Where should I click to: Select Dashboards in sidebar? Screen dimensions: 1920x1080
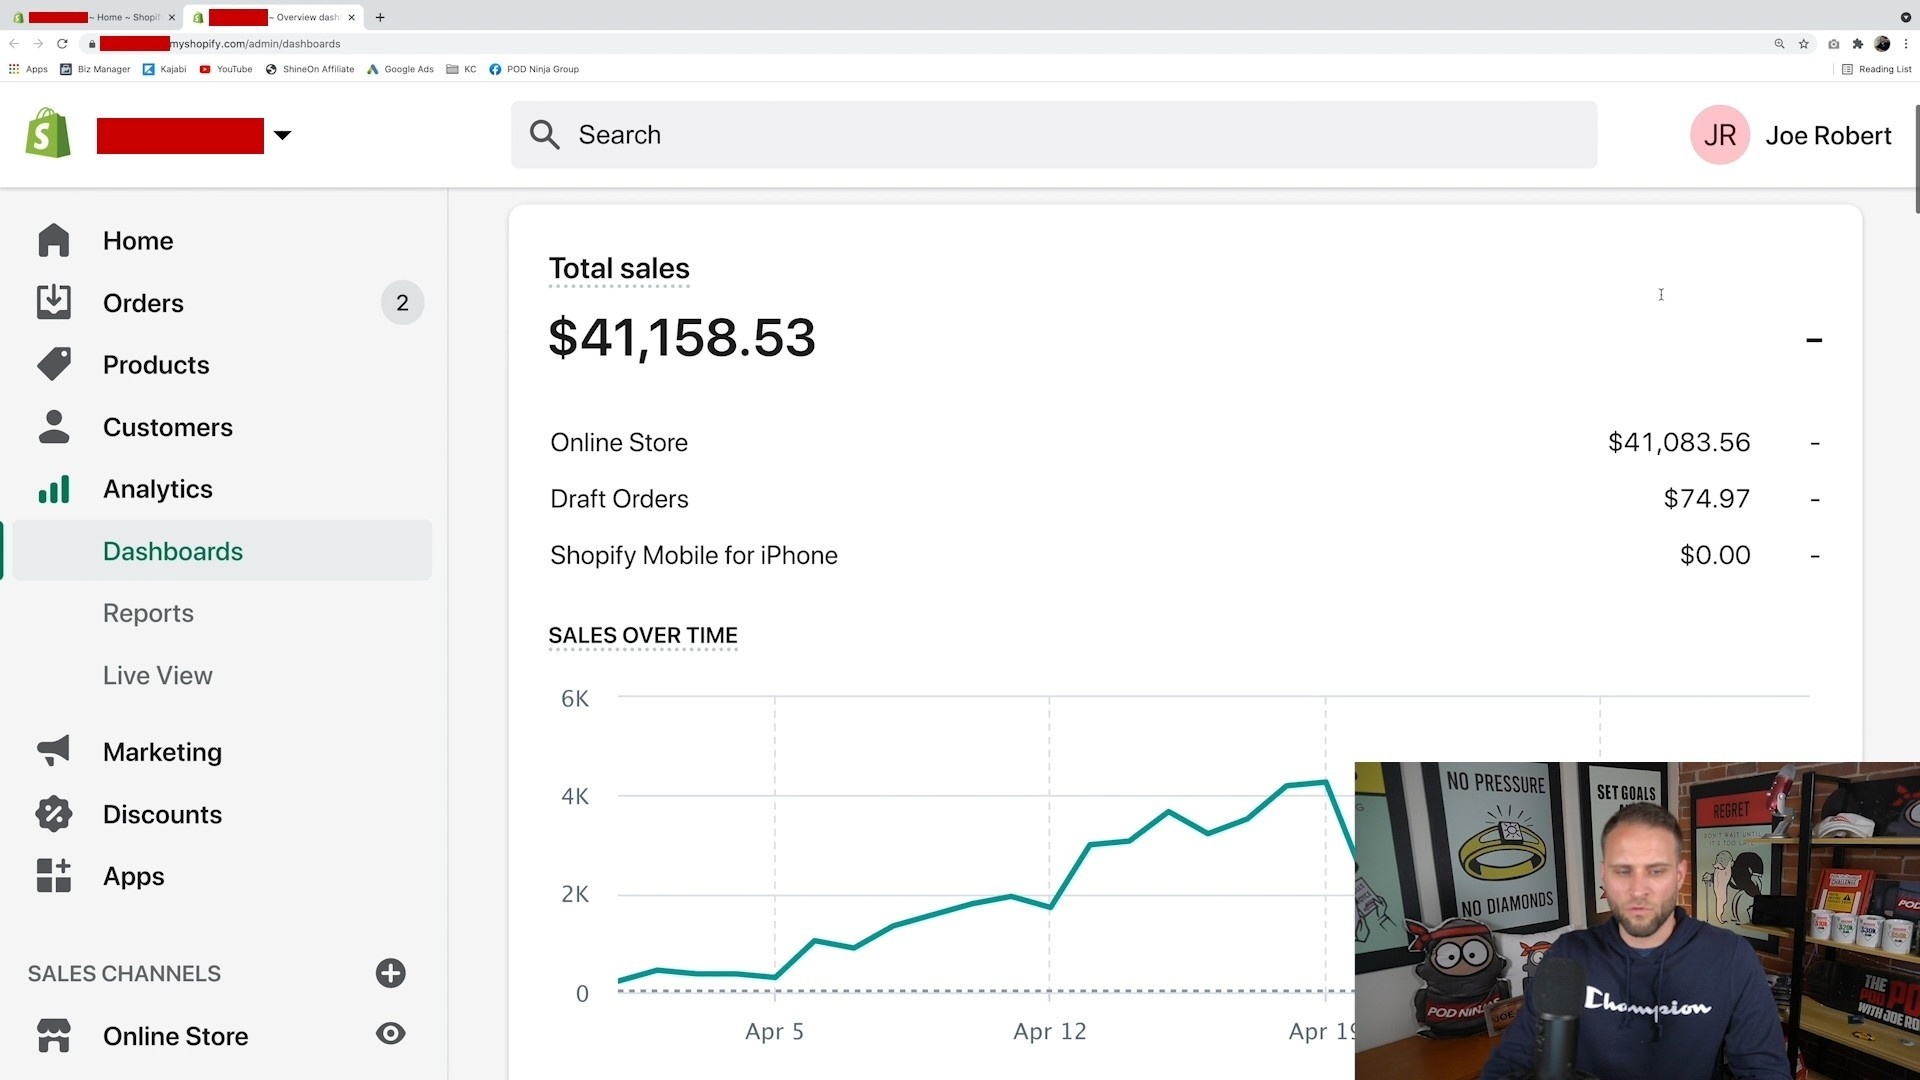172,551
